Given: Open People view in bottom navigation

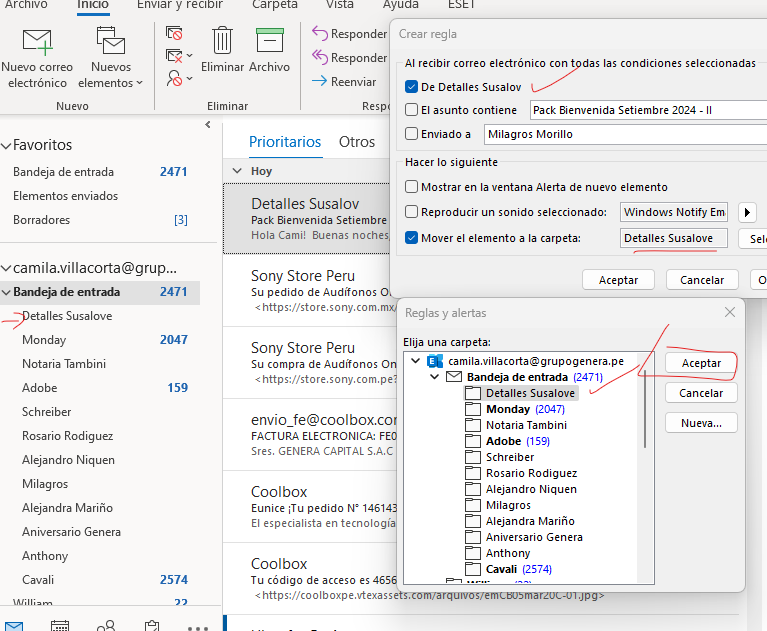Looking at the screenshot, I should [x=106, y=626].
